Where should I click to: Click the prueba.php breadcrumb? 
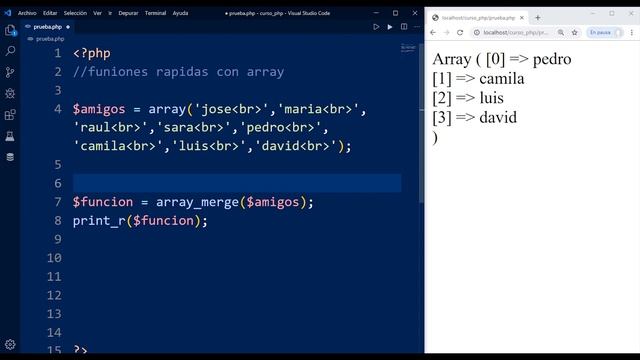point(50,39)
